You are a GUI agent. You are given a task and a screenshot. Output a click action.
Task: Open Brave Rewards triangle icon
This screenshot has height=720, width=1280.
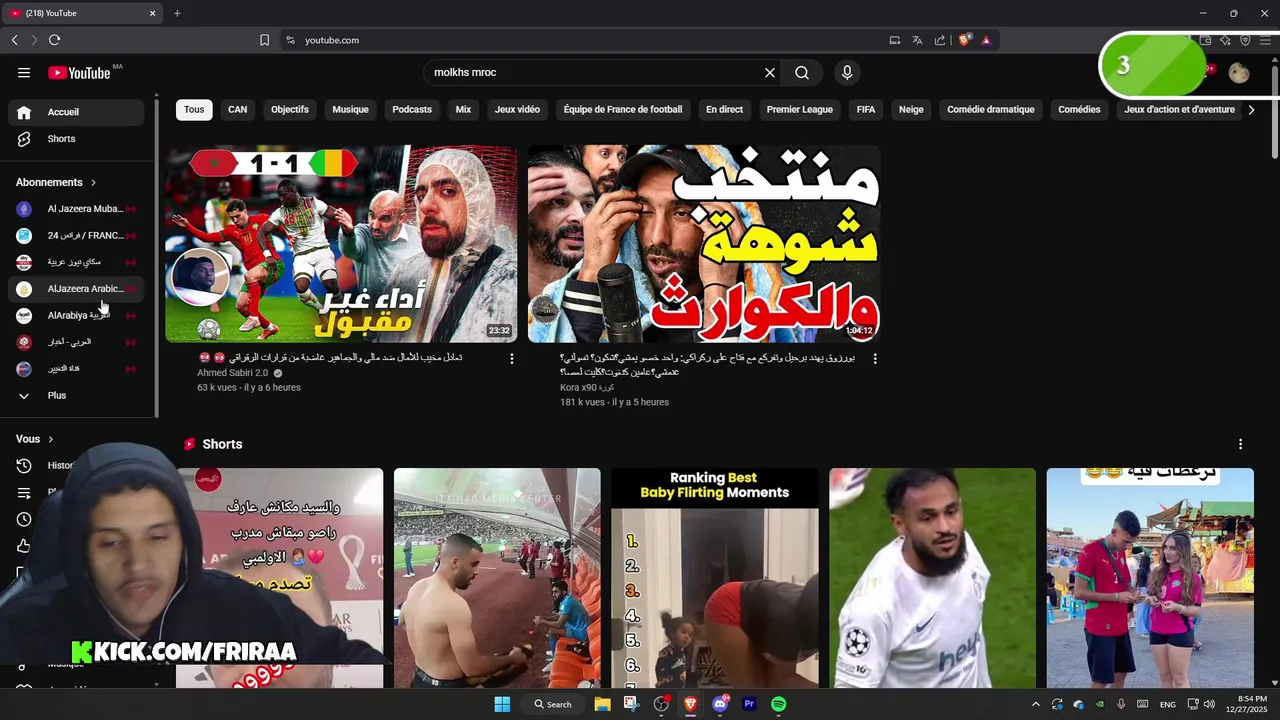(x=986, y=40)
